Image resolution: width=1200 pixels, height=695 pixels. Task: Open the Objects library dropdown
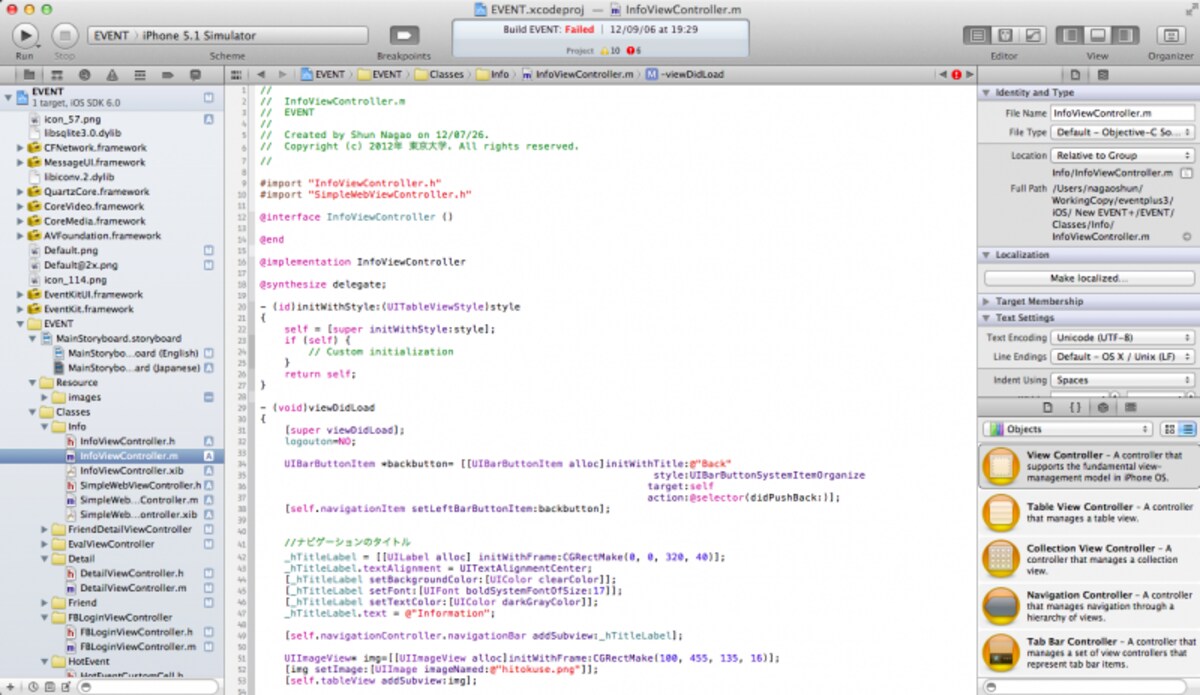(1068, 429)
